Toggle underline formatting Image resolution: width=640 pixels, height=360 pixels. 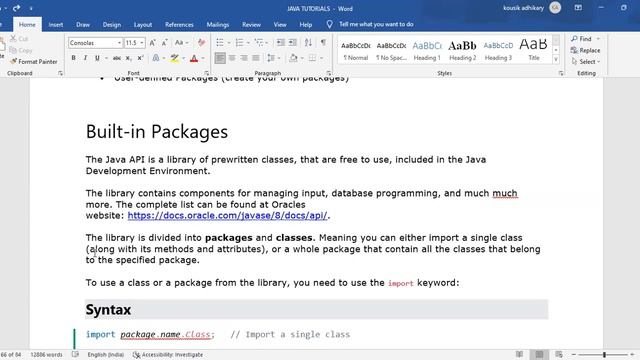click(x=97, y=58)
